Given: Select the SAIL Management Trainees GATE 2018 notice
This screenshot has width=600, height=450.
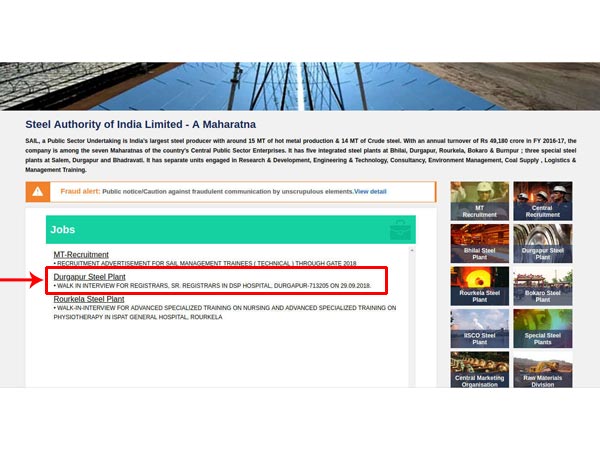Looking at the screenshot, I should click(x=205, y=263).
